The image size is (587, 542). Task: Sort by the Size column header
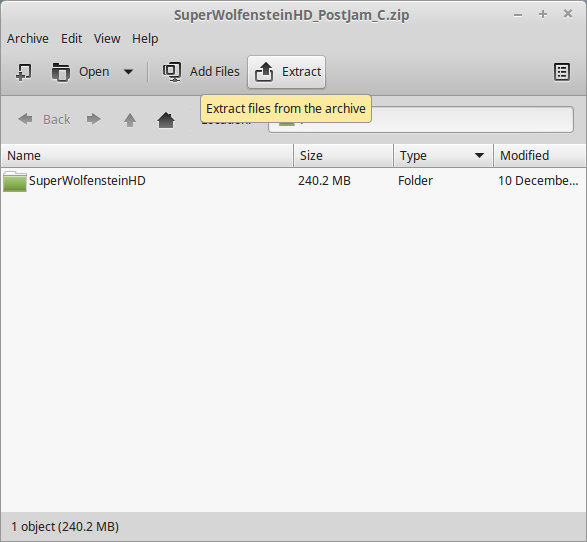coord(343,155)
